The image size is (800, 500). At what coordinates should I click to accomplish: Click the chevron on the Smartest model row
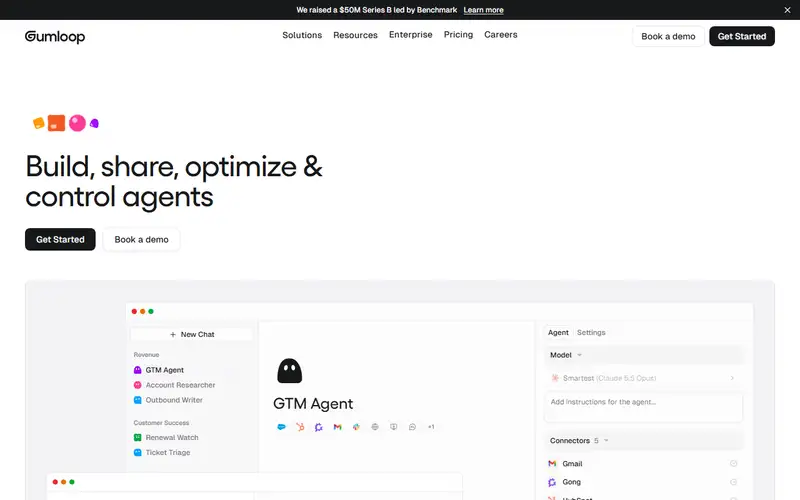732,378
